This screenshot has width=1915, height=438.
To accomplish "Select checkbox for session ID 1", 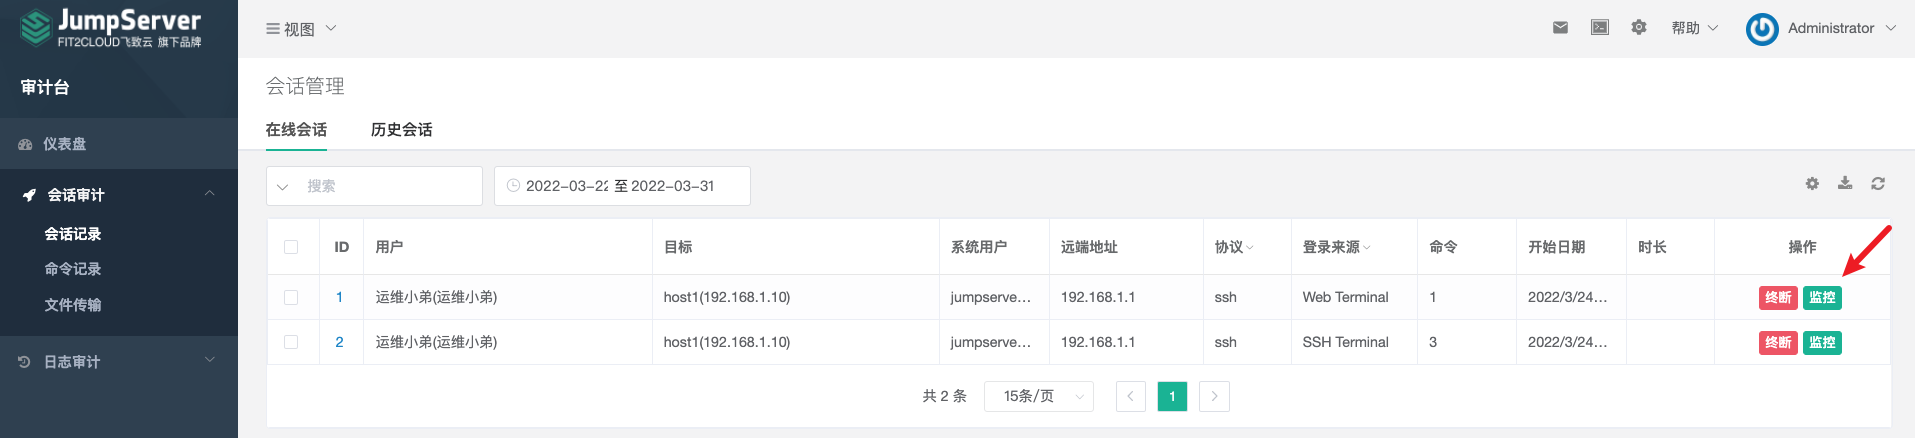I will [x=291, y=297].
